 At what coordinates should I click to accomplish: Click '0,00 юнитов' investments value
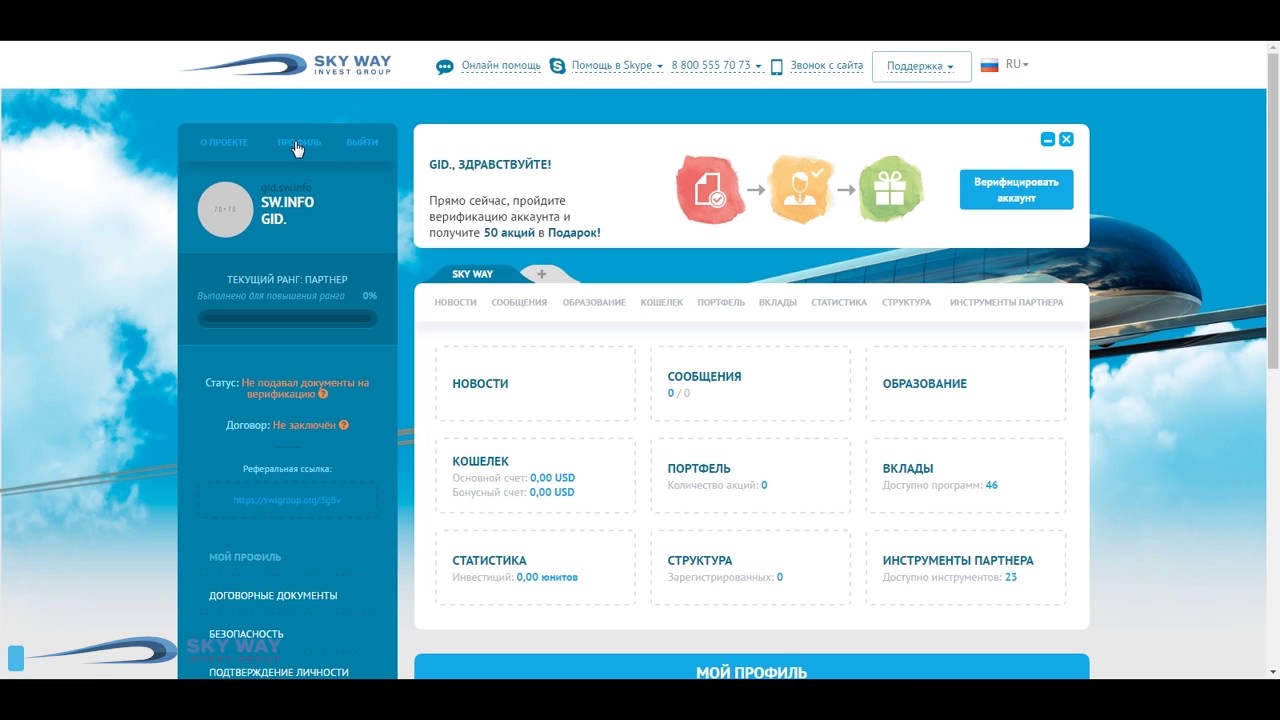point(547,577)
